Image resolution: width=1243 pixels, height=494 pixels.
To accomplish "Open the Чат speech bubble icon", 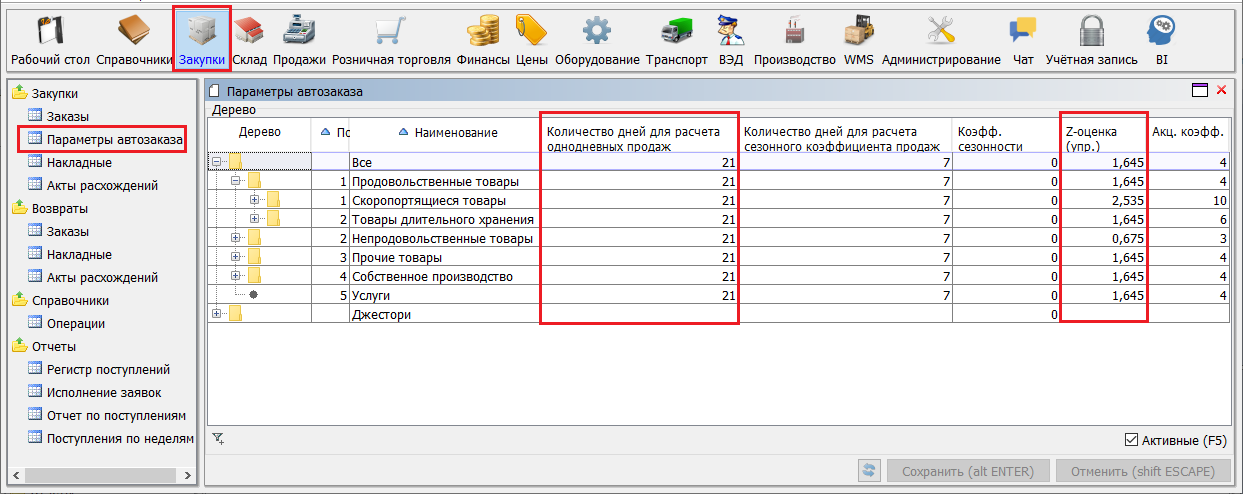I will 1023,30.
